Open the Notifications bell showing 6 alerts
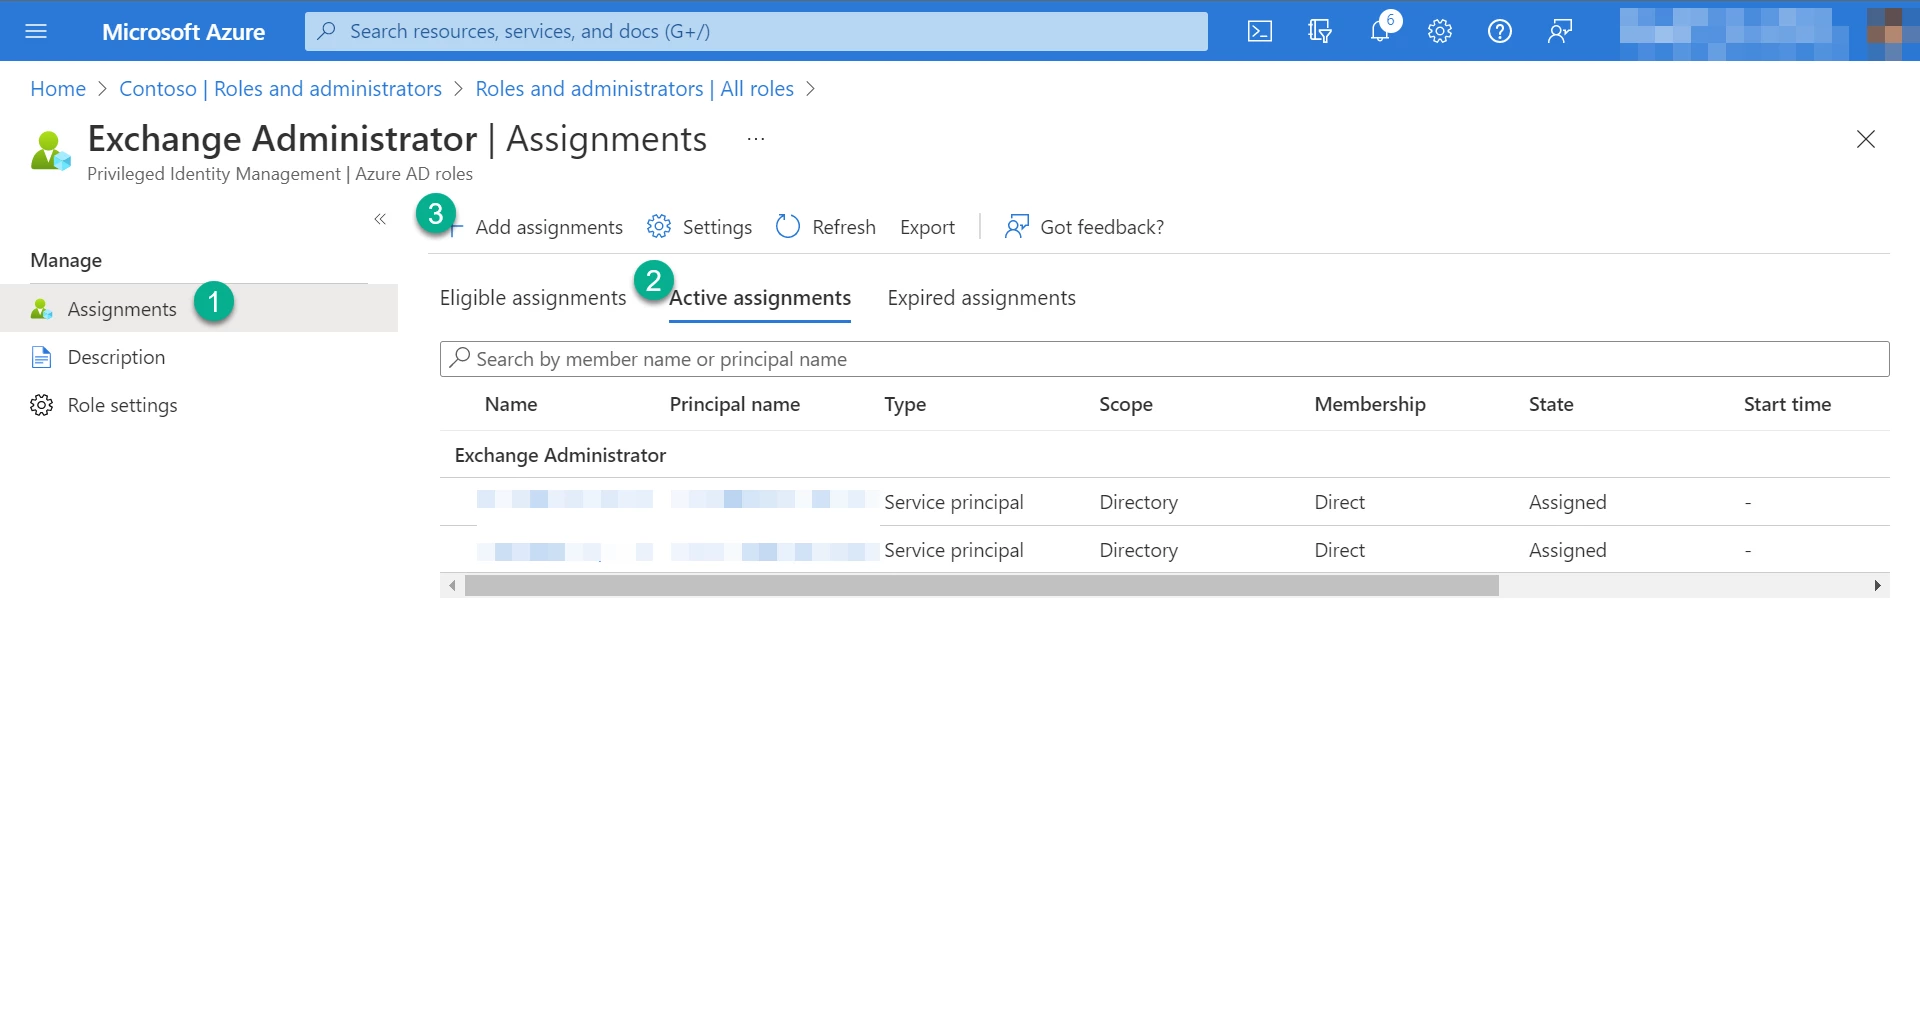Screen dimensions: 1920x1034 (x=1380, y=31)
